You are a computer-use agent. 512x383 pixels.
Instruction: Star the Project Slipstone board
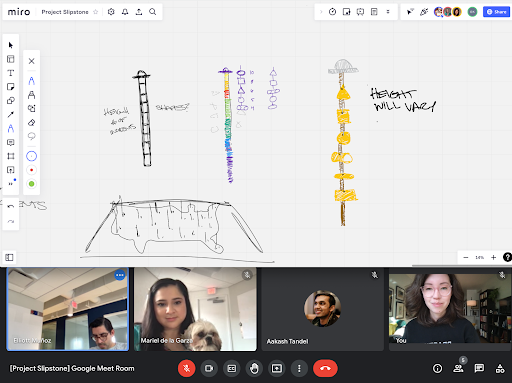[96, 12]
